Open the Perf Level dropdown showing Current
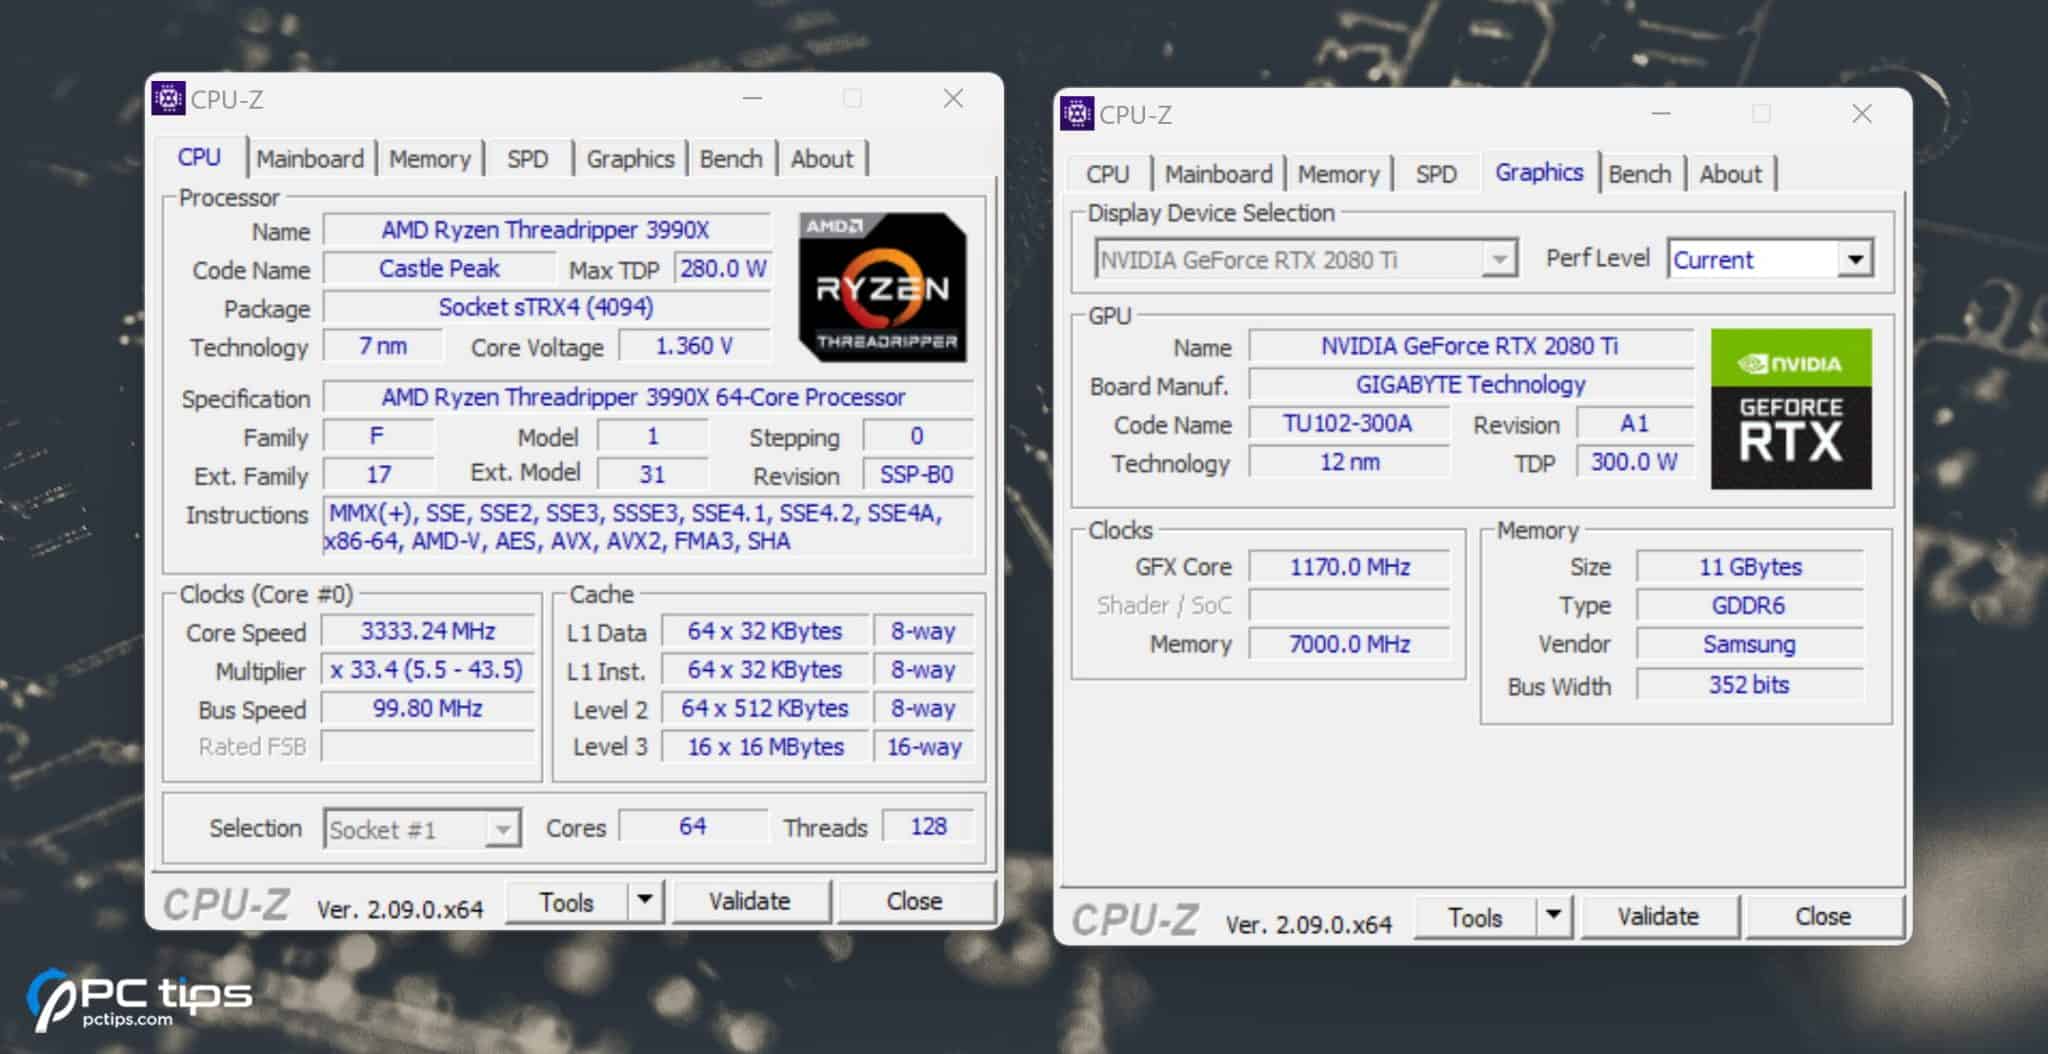Image resolution: width=2048 pixels, height=1054 pixels. coord(1855,259)
